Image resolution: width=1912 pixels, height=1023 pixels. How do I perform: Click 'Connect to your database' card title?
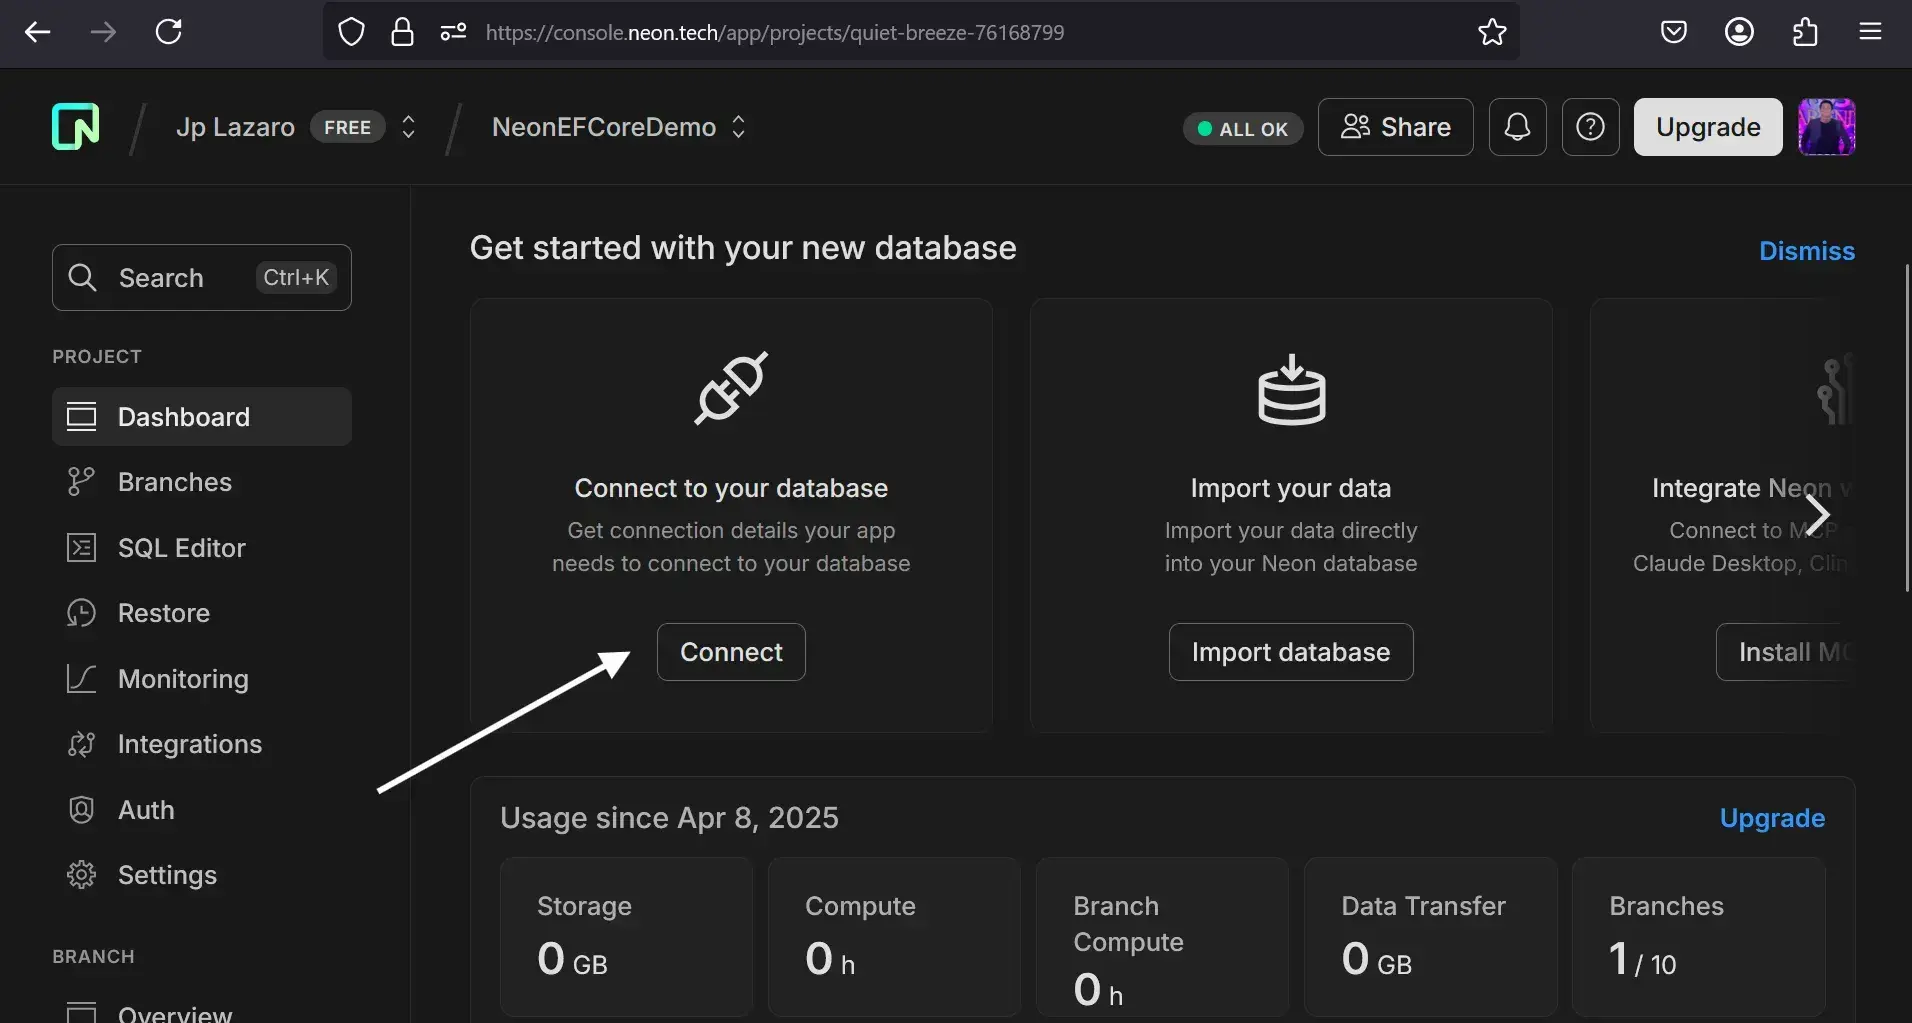tap(731, 488)
